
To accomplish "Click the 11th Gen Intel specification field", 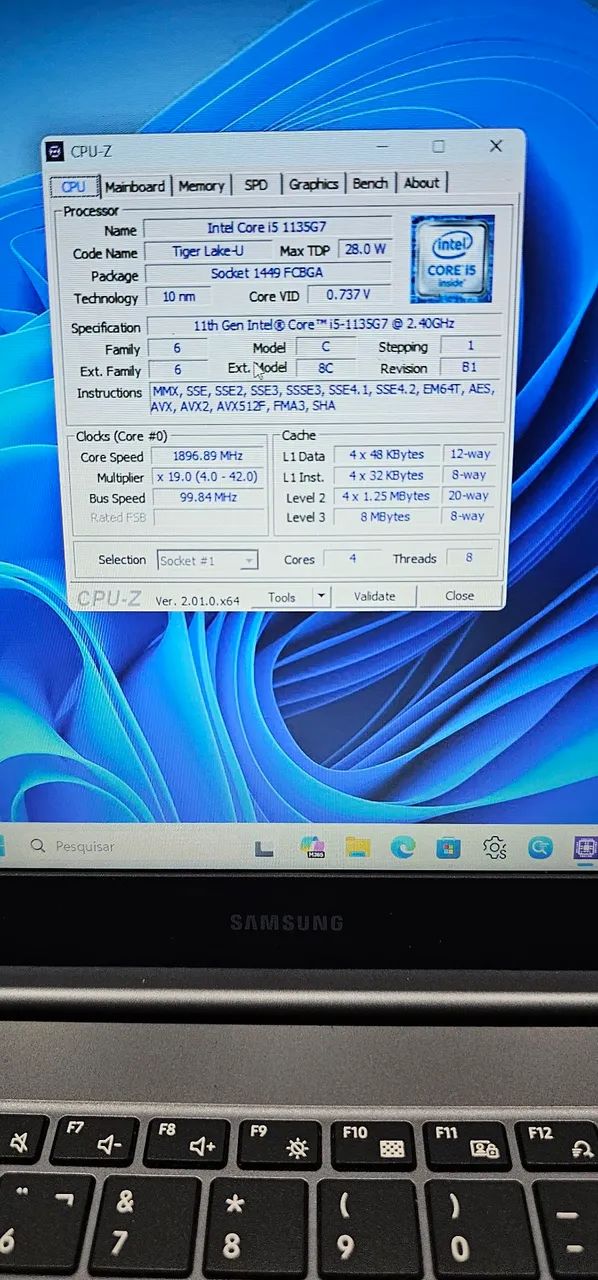I will [324, 325].
